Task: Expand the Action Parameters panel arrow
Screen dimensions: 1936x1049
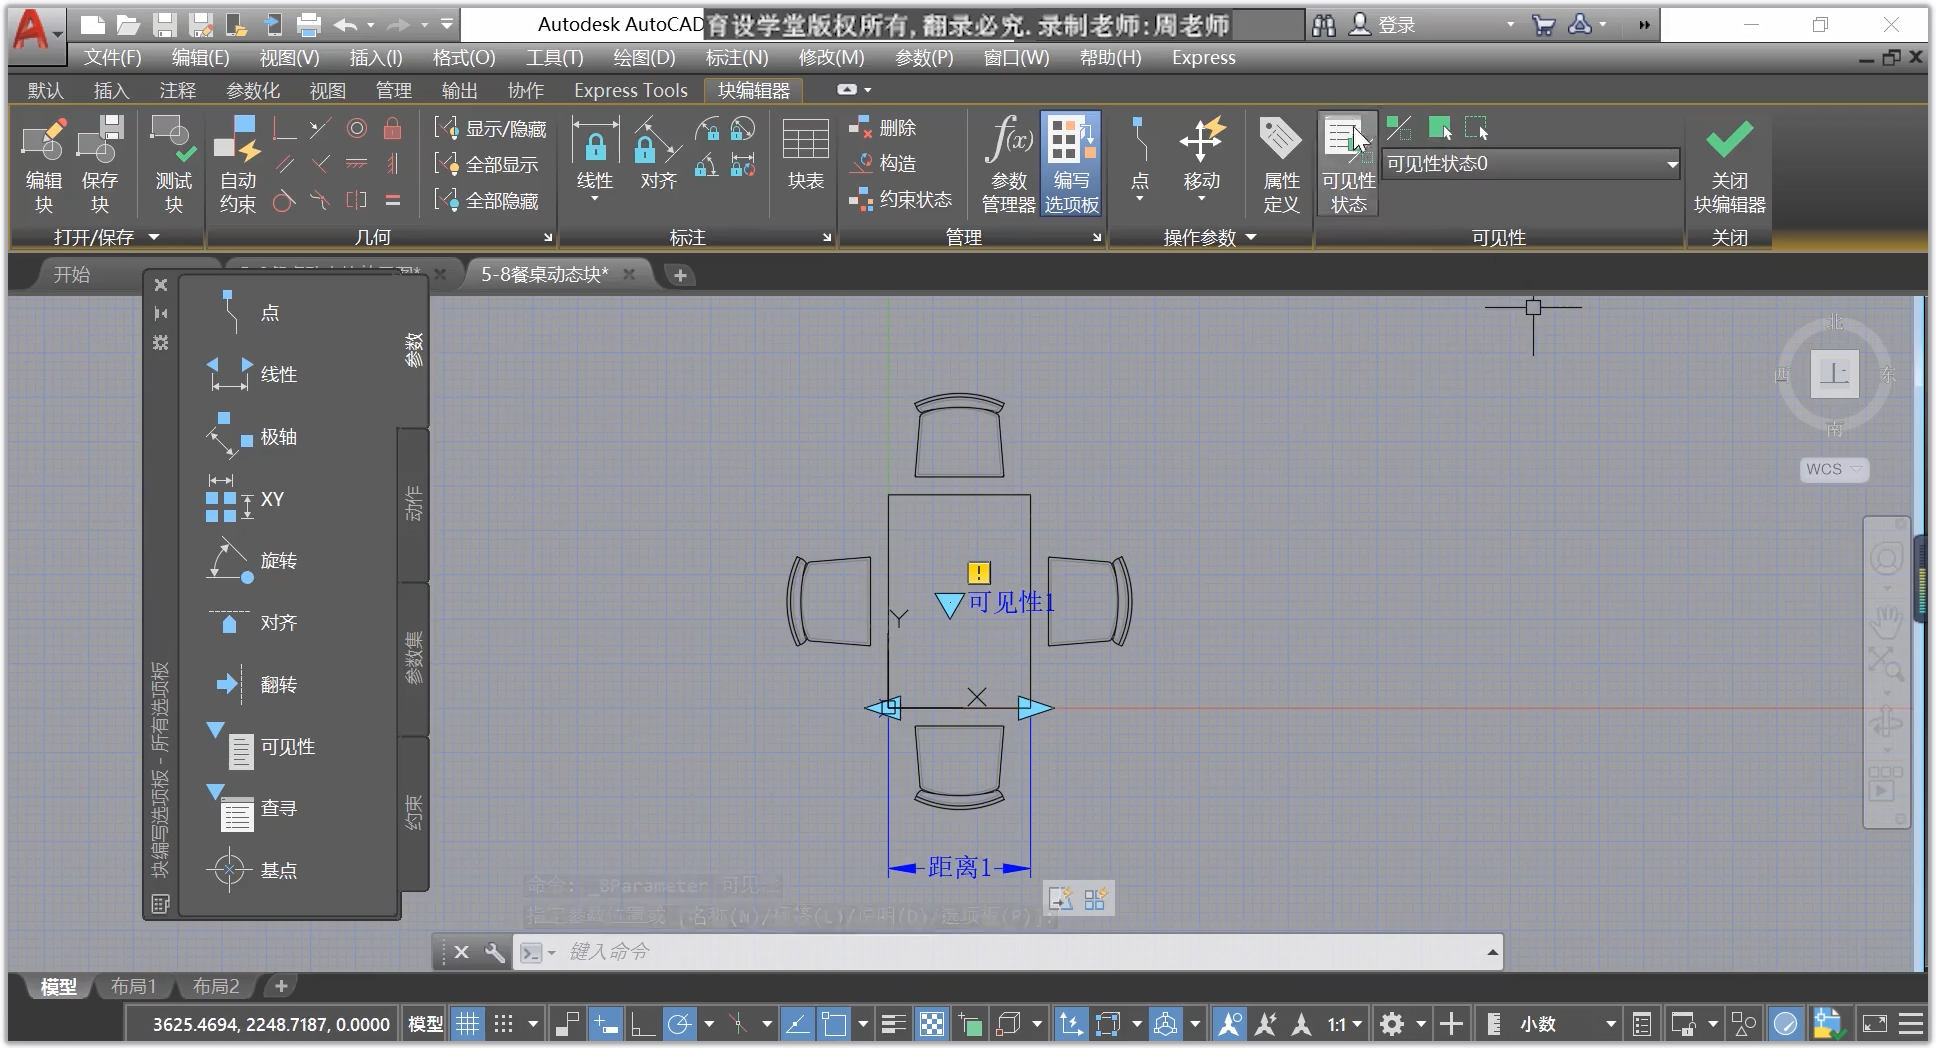Action: click(x=1250, y=237)
